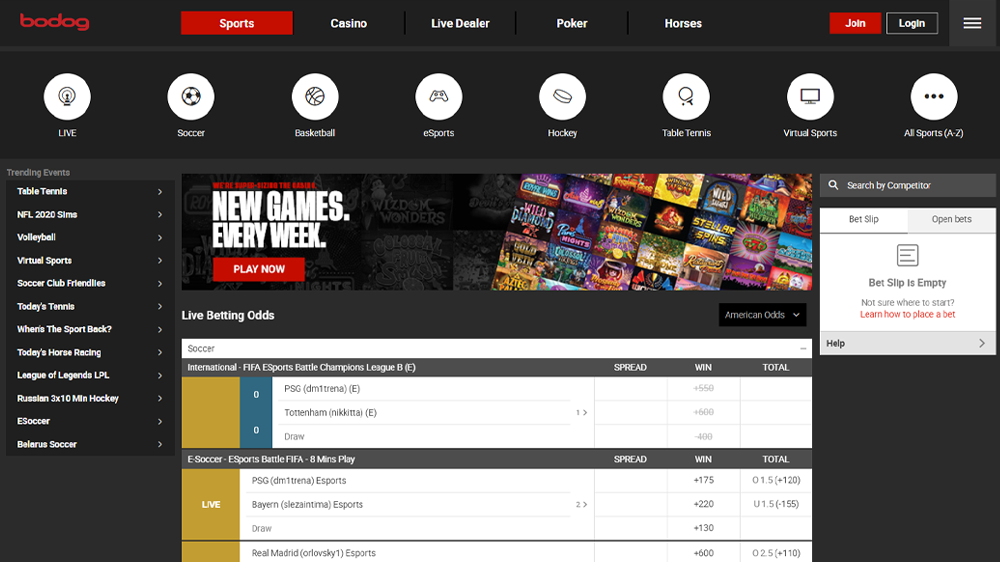The width and height of the screenshot is (1000, 562).
Task: Open the American Odds format dropdown
Action: [x=762, y=314]
